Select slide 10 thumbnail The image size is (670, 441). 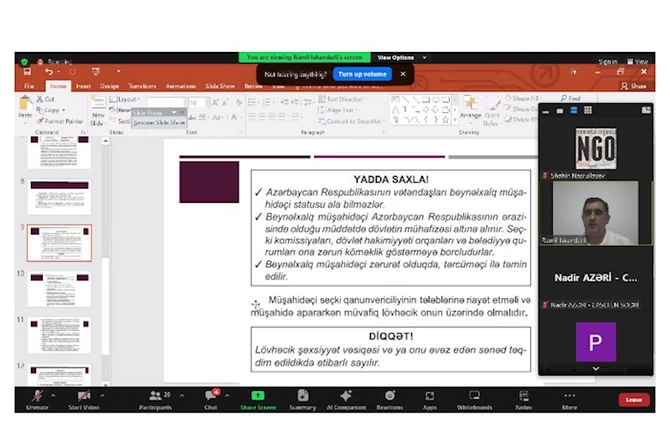pos(59,289)
